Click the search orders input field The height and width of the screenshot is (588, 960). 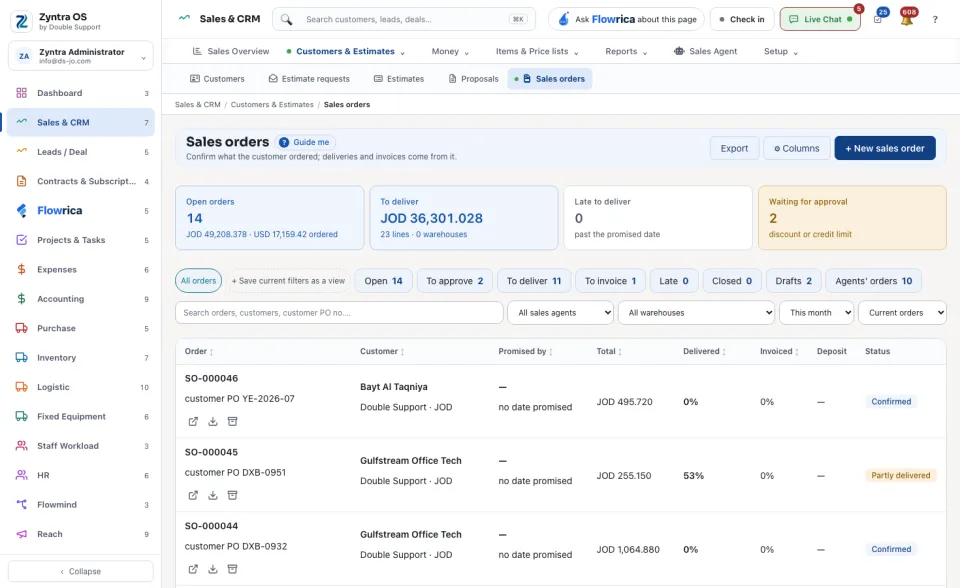(339, 312)
